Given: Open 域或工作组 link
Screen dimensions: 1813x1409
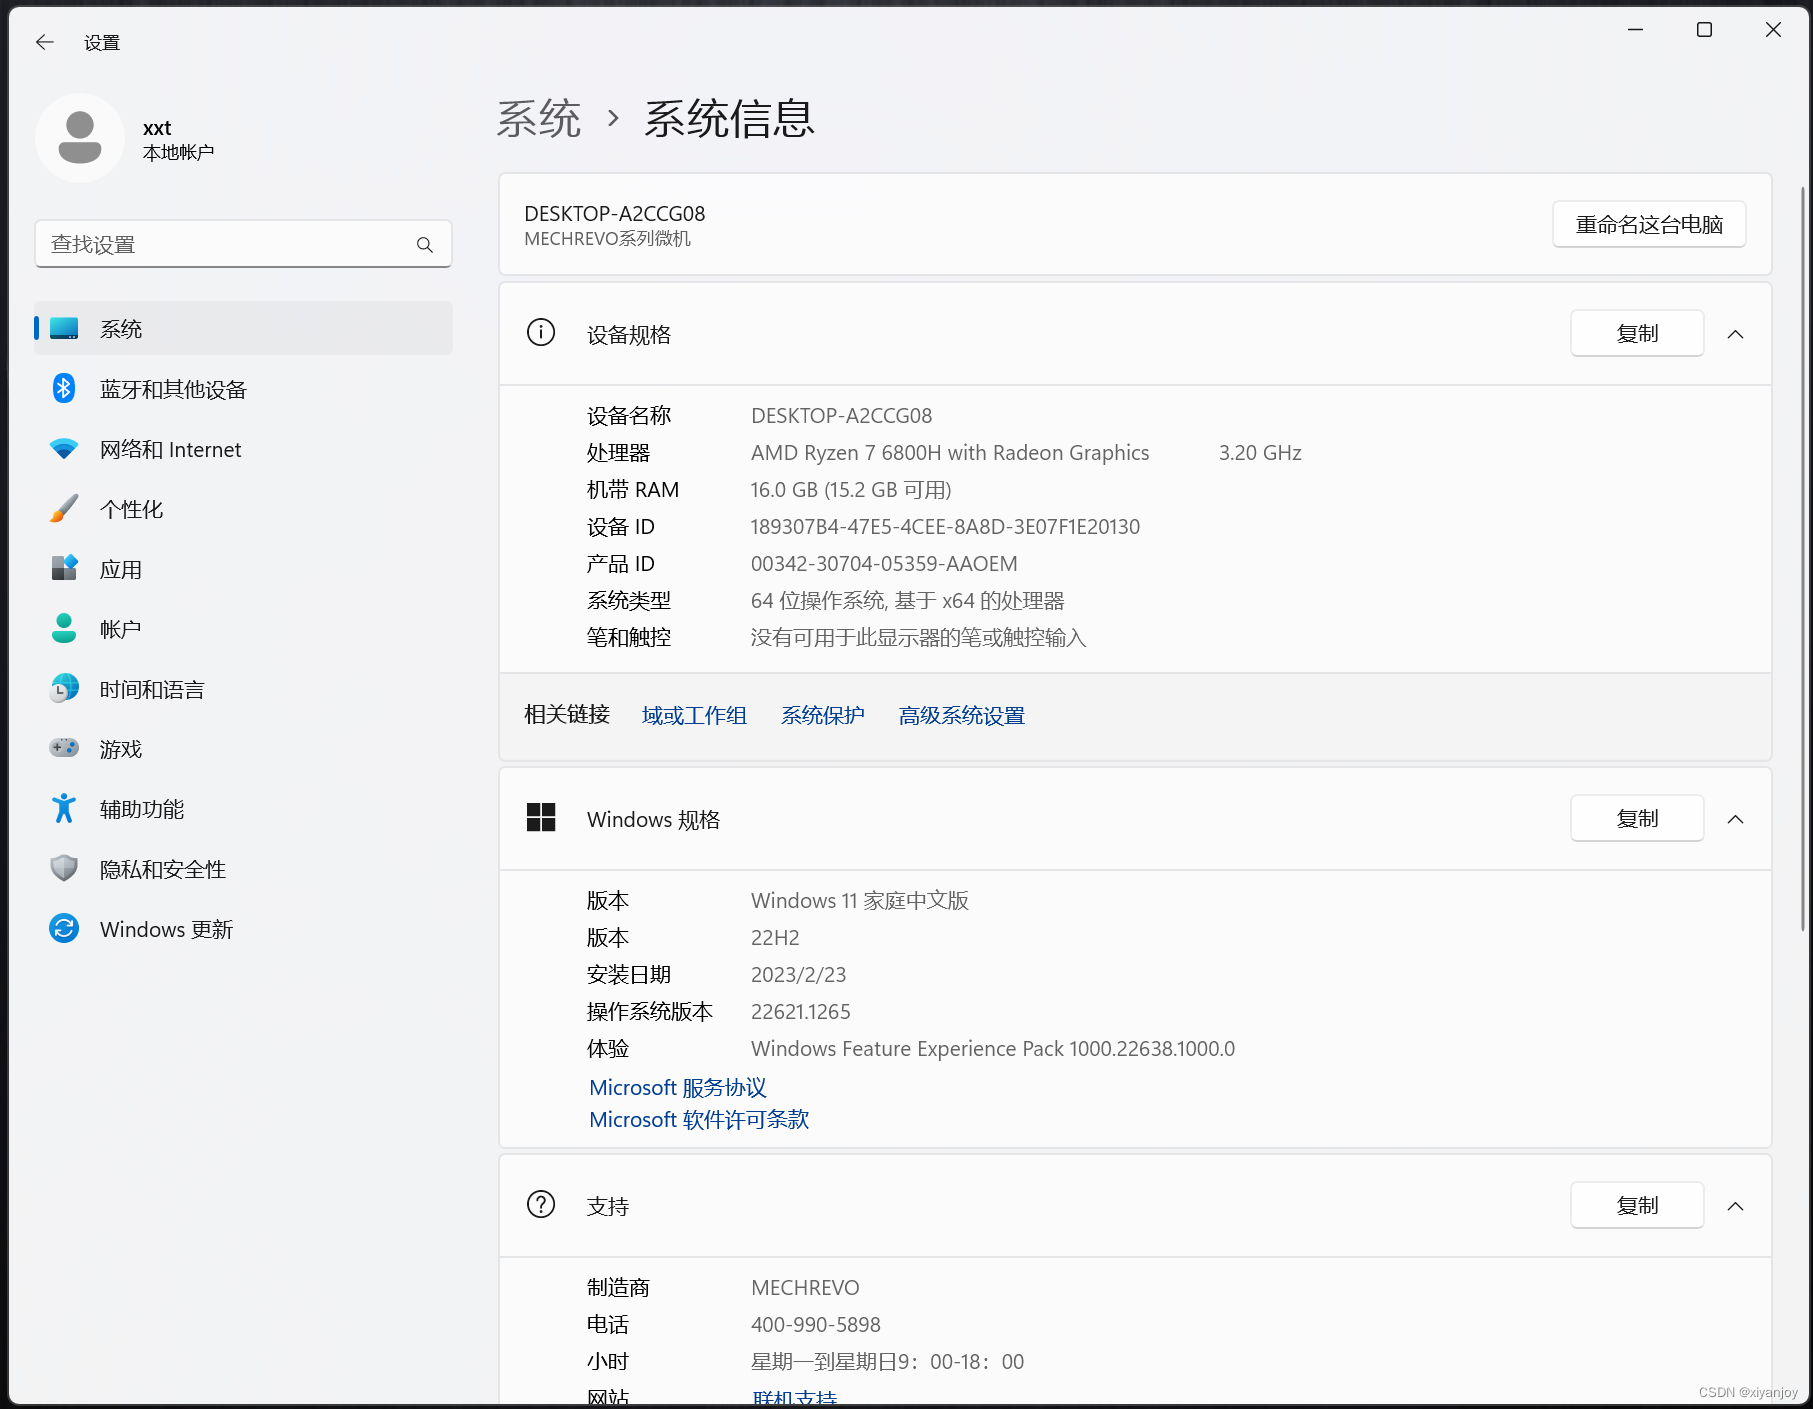Looking at the screenshot, I should click(694, 716).
